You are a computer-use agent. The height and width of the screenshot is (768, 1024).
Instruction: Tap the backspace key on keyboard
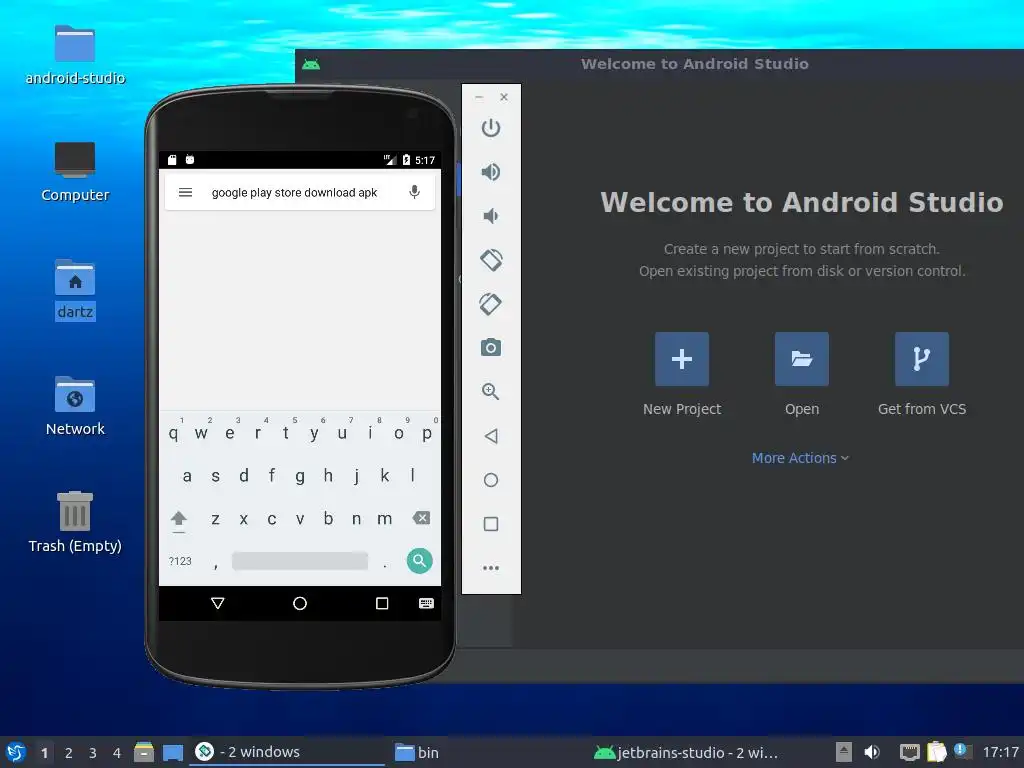click(x=421, y=518)
